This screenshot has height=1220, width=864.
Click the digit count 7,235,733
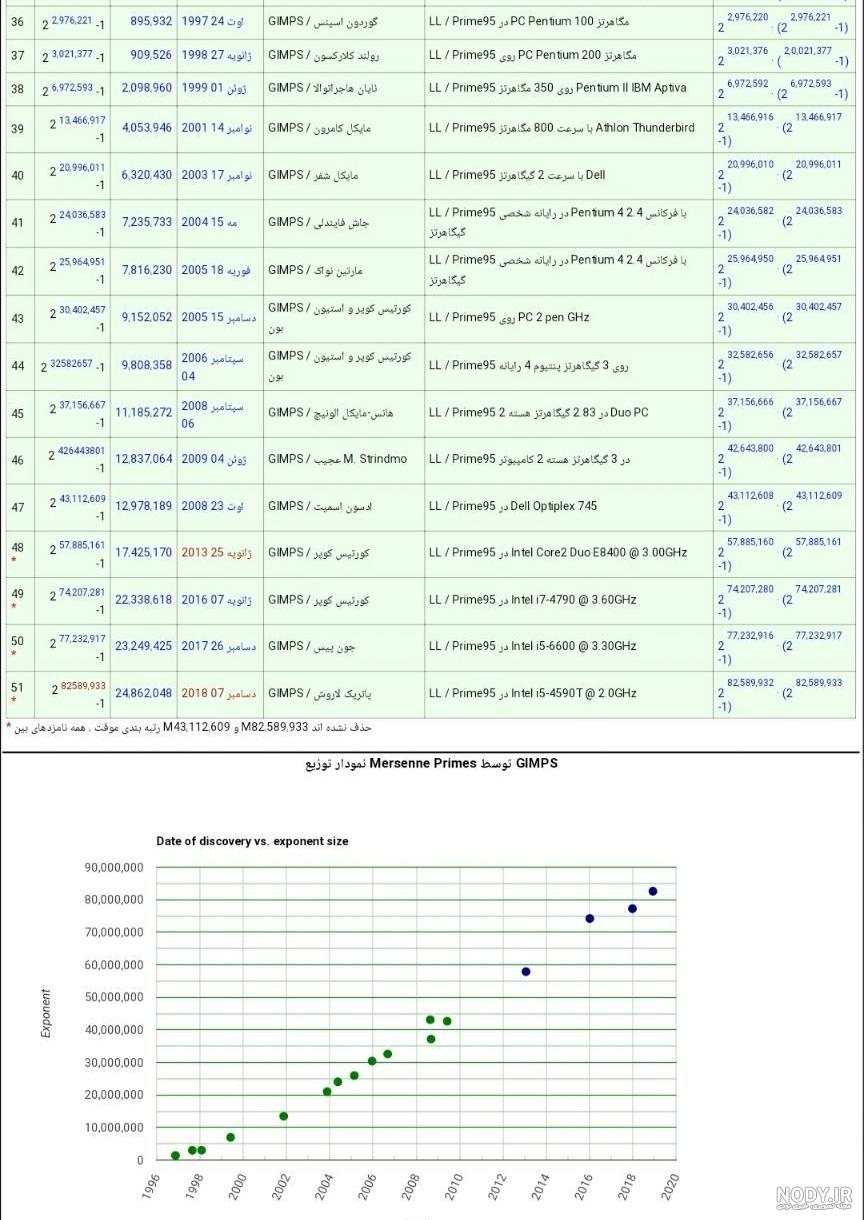click(x=147, y=222)
